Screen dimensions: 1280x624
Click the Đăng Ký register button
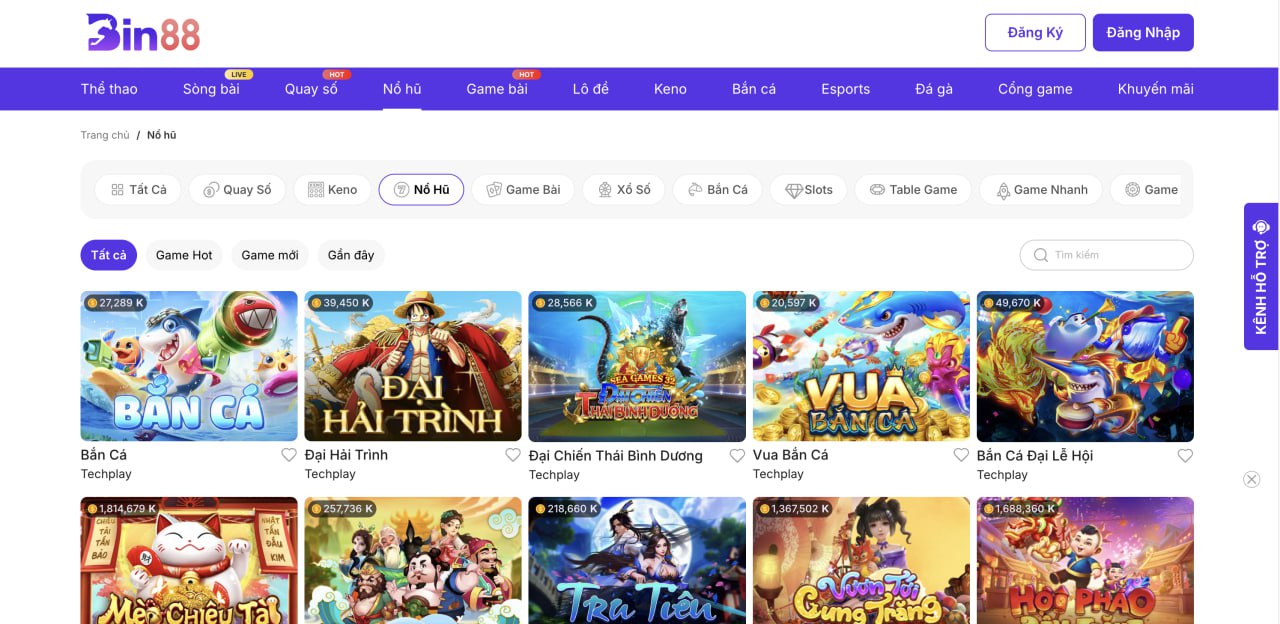pos(1035,32)
